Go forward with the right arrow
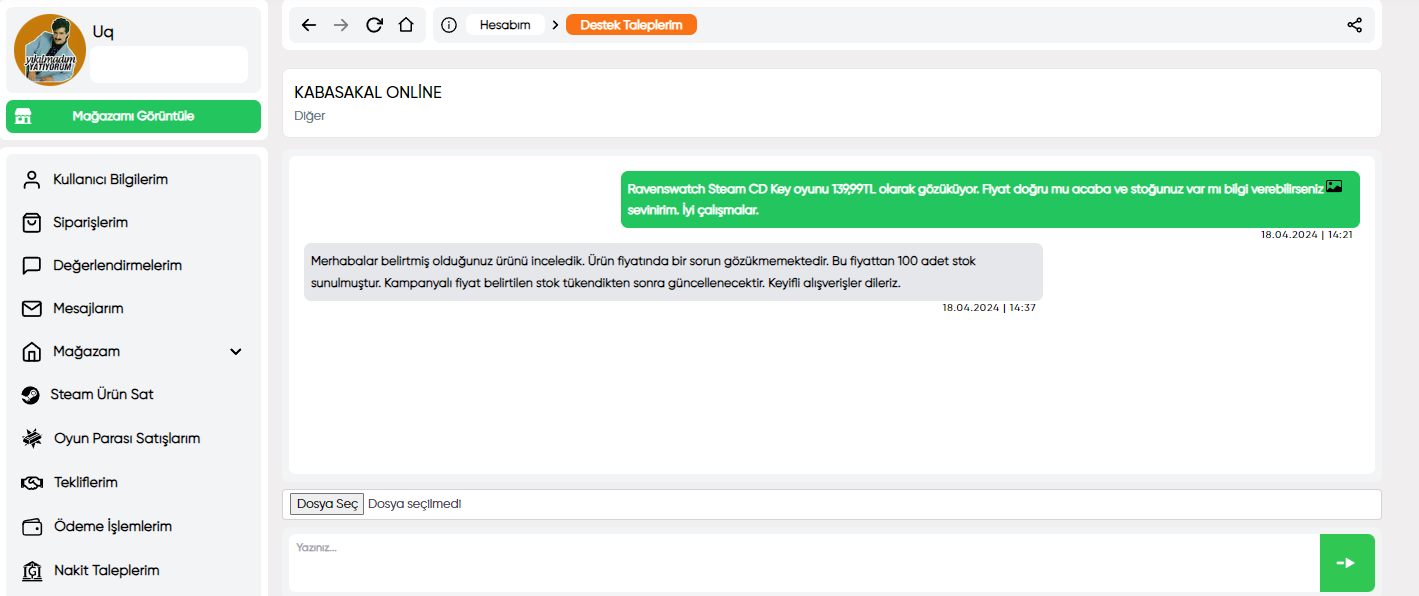The width and height of the screenshot is (1419, 596). [341, 25]
